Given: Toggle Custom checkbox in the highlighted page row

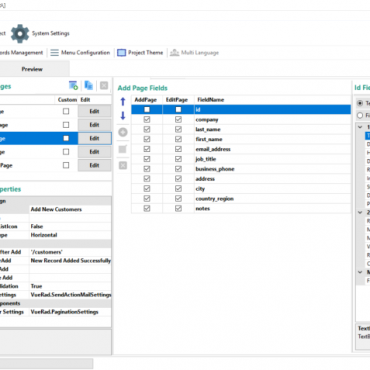Looking at the screenshot, I should tap(66, 138).
